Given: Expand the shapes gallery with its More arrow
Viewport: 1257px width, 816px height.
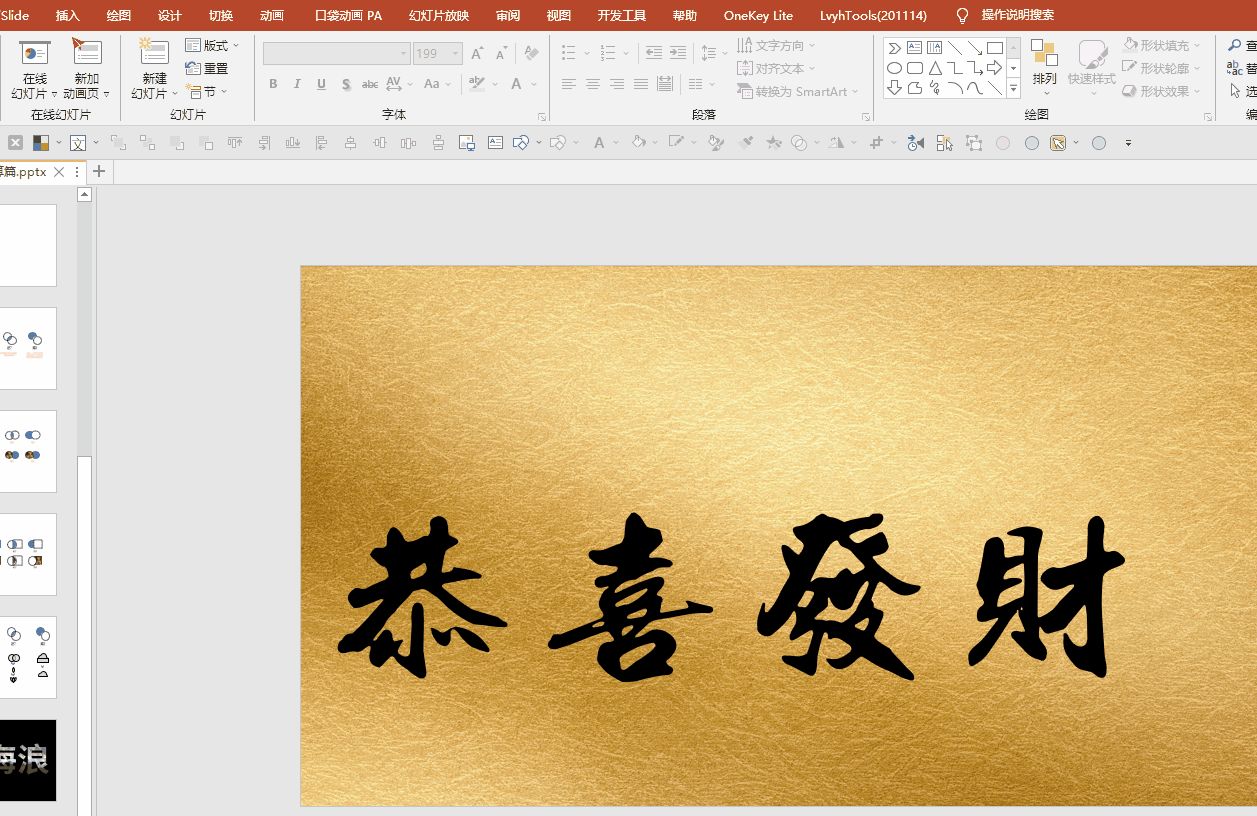Looking at the screenshot, I should 1014,88.
